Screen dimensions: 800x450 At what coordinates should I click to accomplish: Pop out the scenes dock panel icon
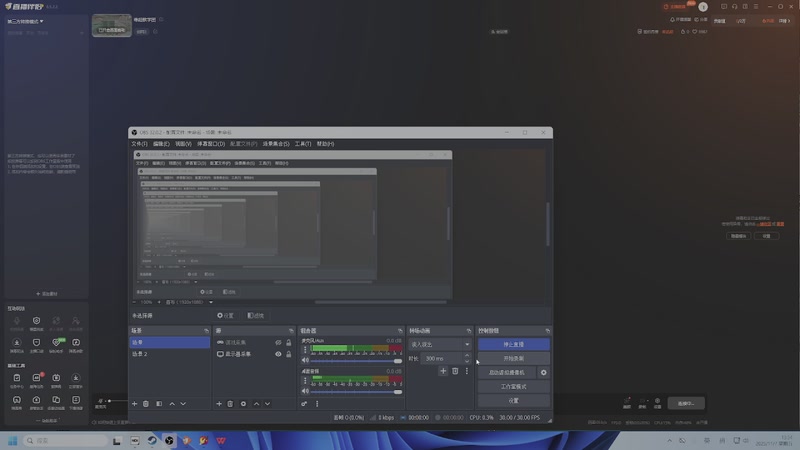(x=207, y=331)
